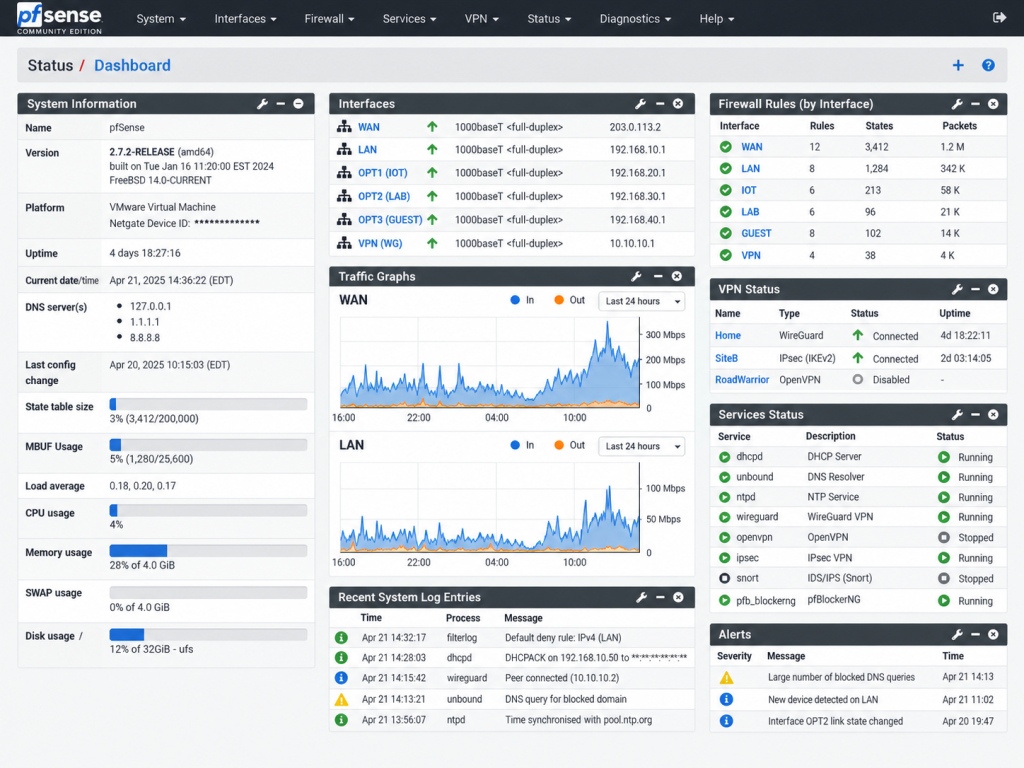1024x768 pixels.
Task: Open dashboard help question mark icon
Action: tap(988, 65)
